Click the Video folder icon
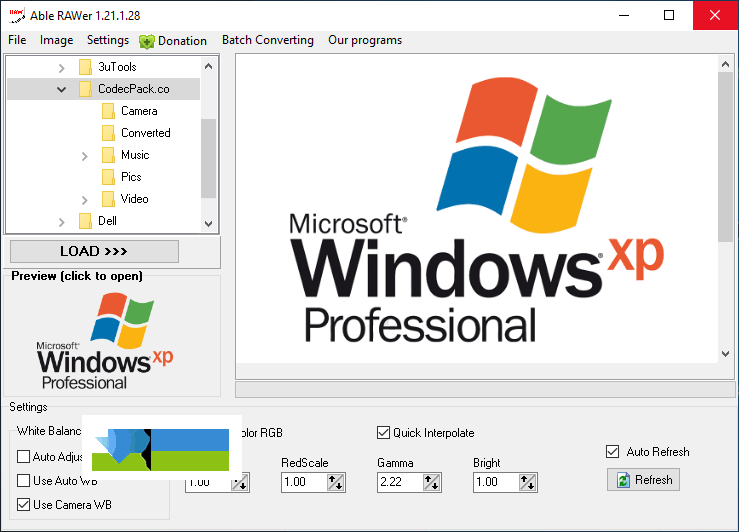 click(108, 199)
